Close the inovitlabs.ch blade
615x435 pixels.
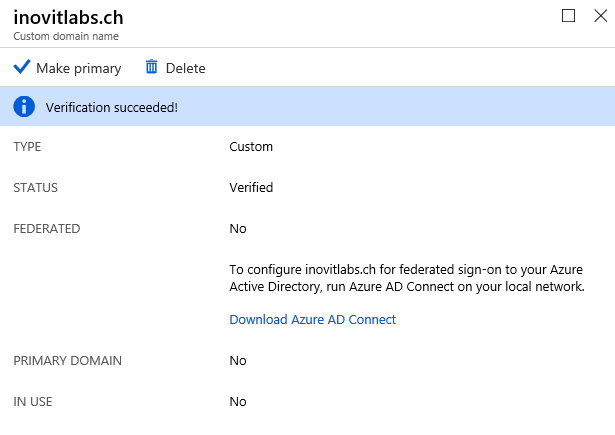[x=600, y=16]
